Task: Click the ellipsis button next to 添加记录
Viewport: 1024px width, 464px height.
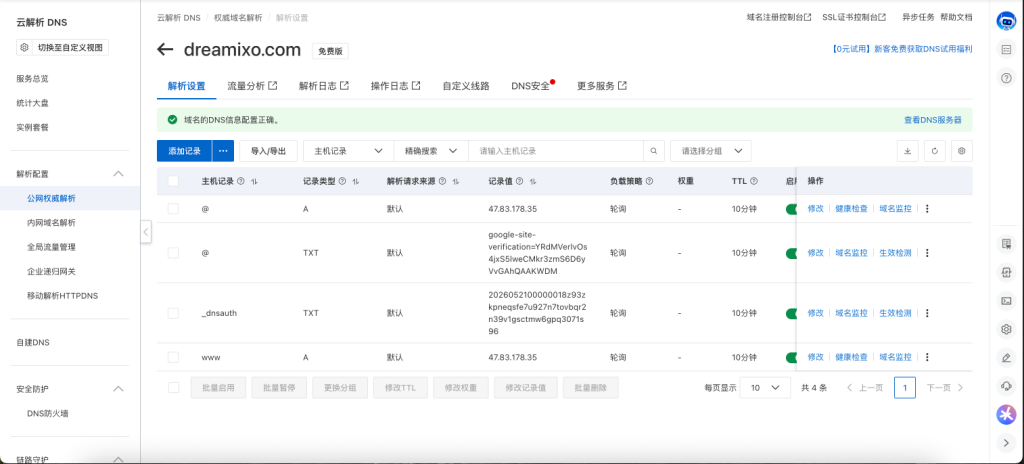Action: [223, 151]
